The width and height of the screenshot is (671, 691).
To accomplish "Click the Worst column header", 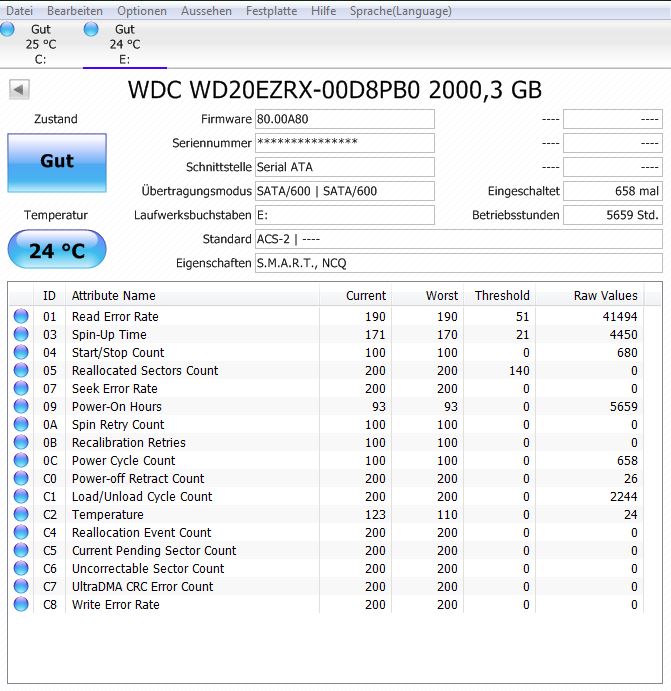I will pos(428,295).
